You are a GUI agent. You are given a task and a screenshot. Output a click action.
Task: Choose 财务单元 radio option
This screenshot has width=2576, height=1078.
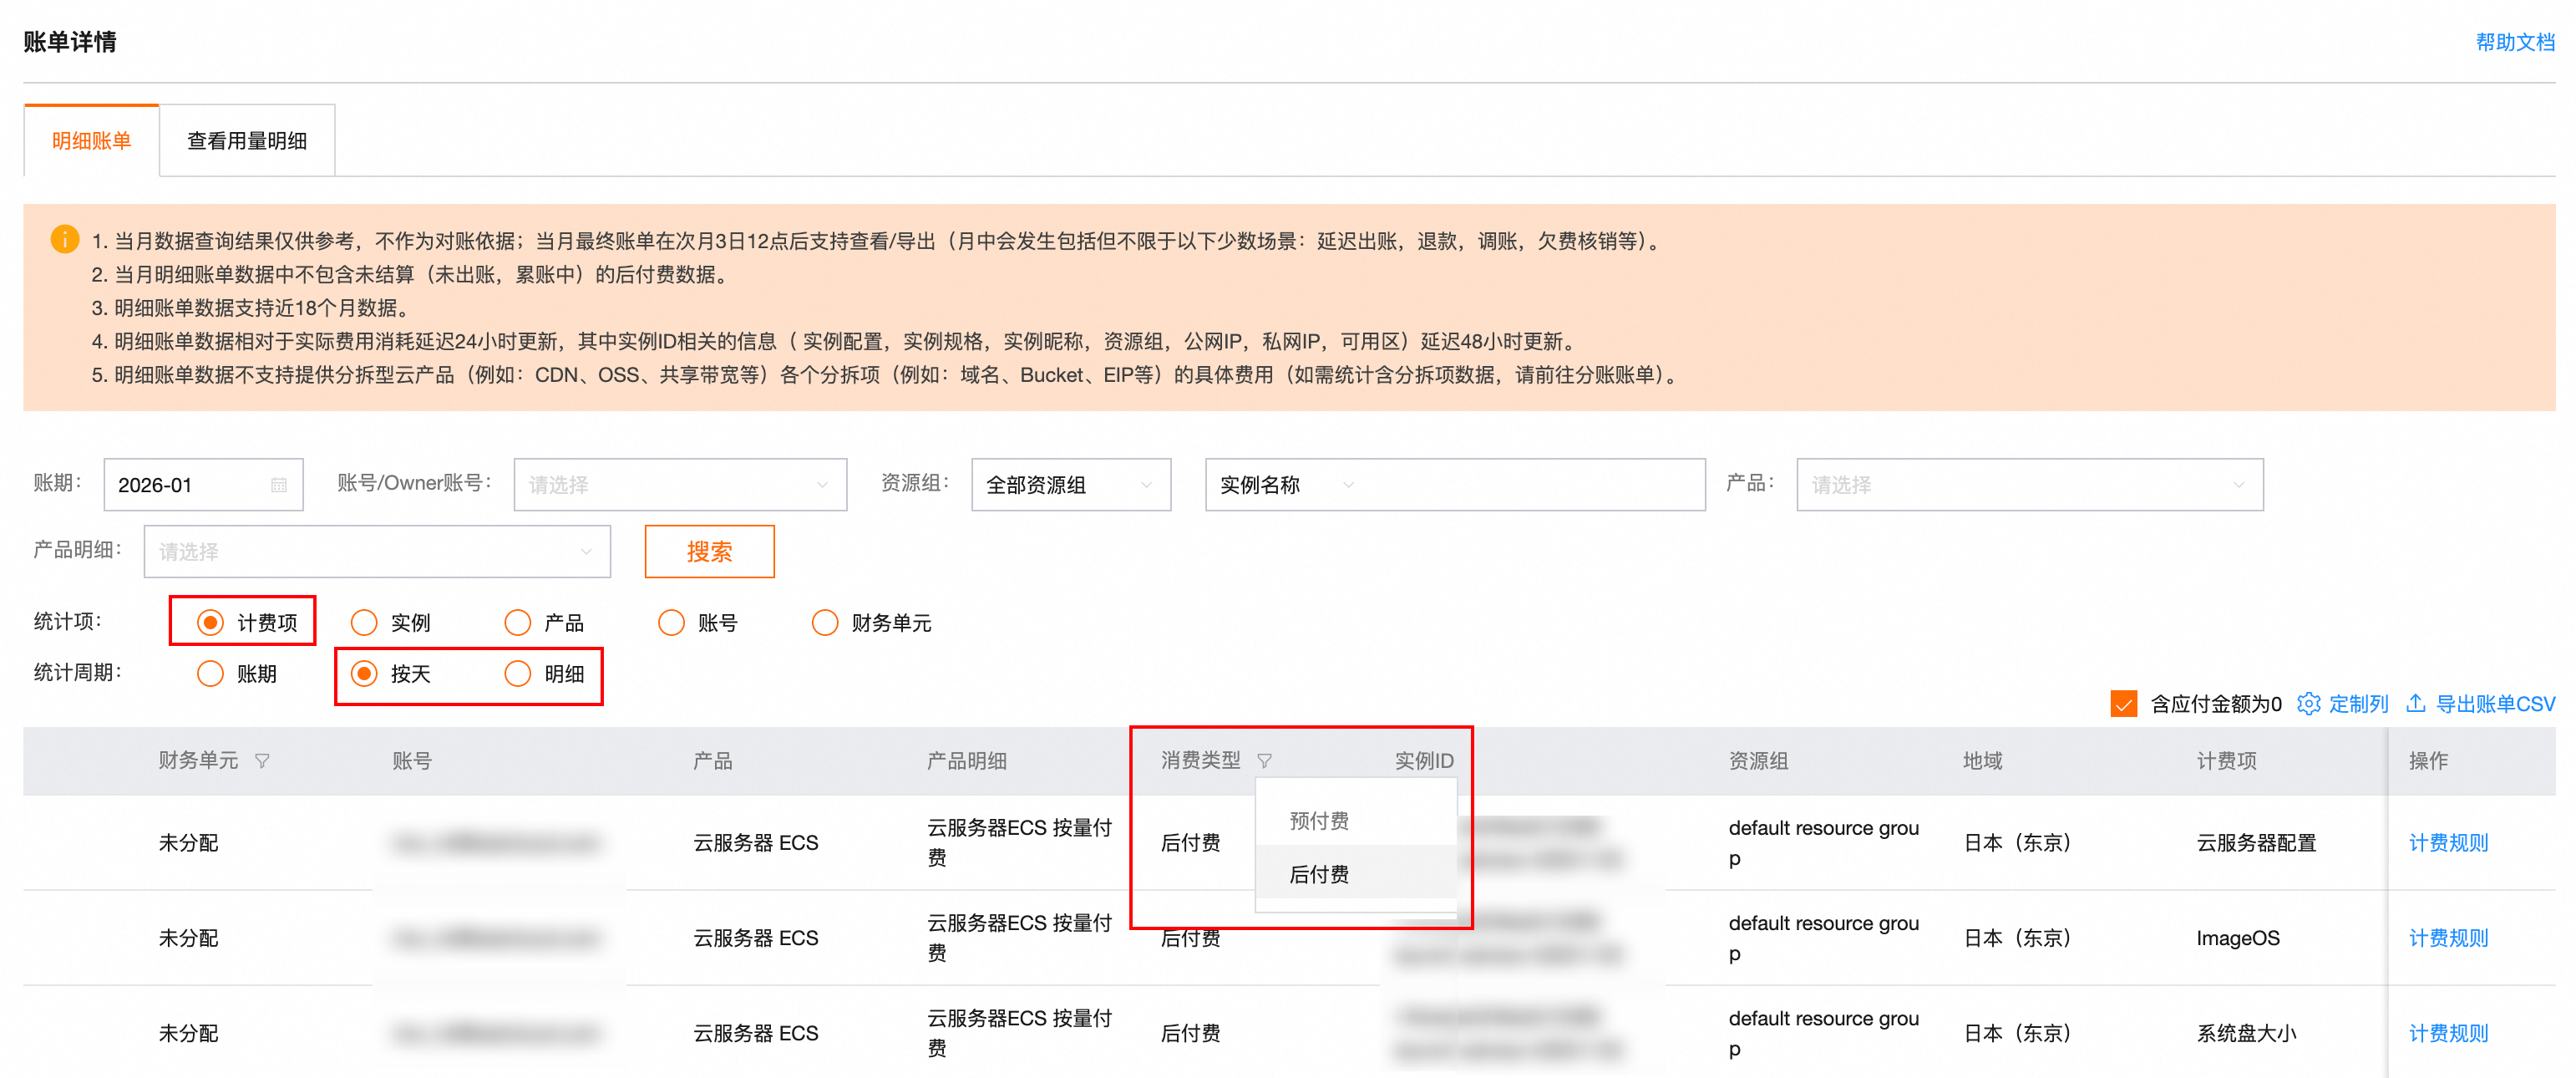825,623
